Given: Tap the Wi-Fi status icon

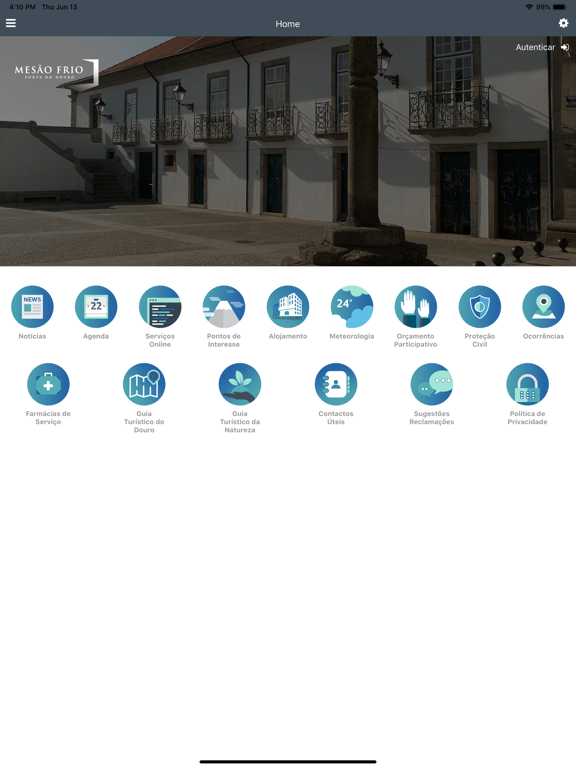Looking at the screenshot, I should pos(529,7).
